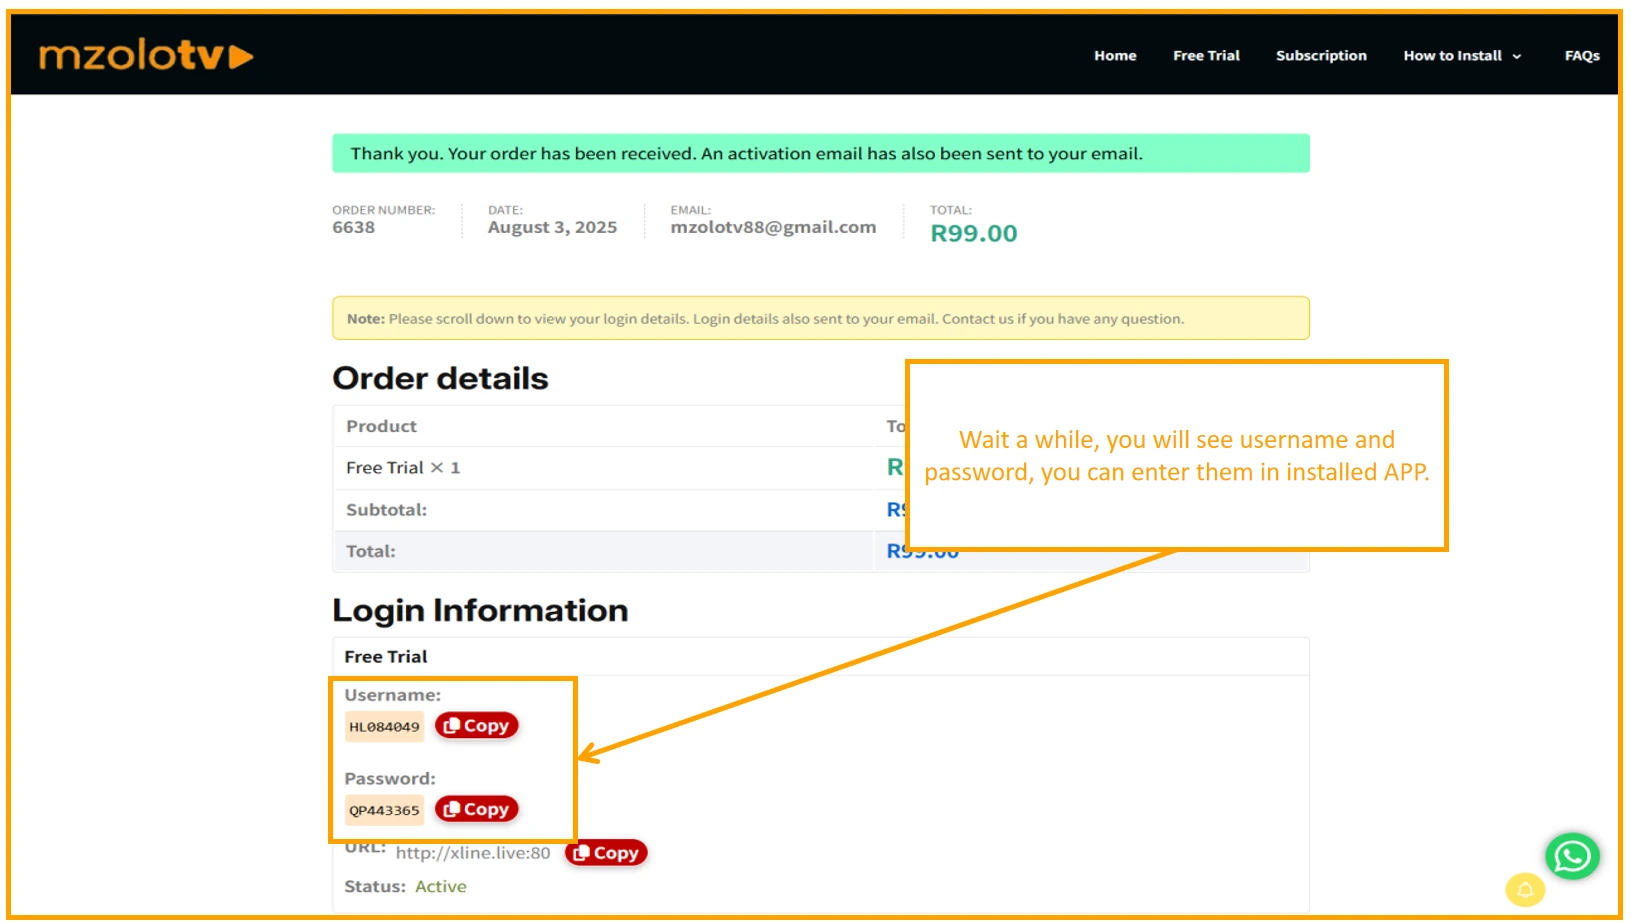Go to Free Trial page
This screenshot has width=1631, height=924.
(x=1206, y=56)
